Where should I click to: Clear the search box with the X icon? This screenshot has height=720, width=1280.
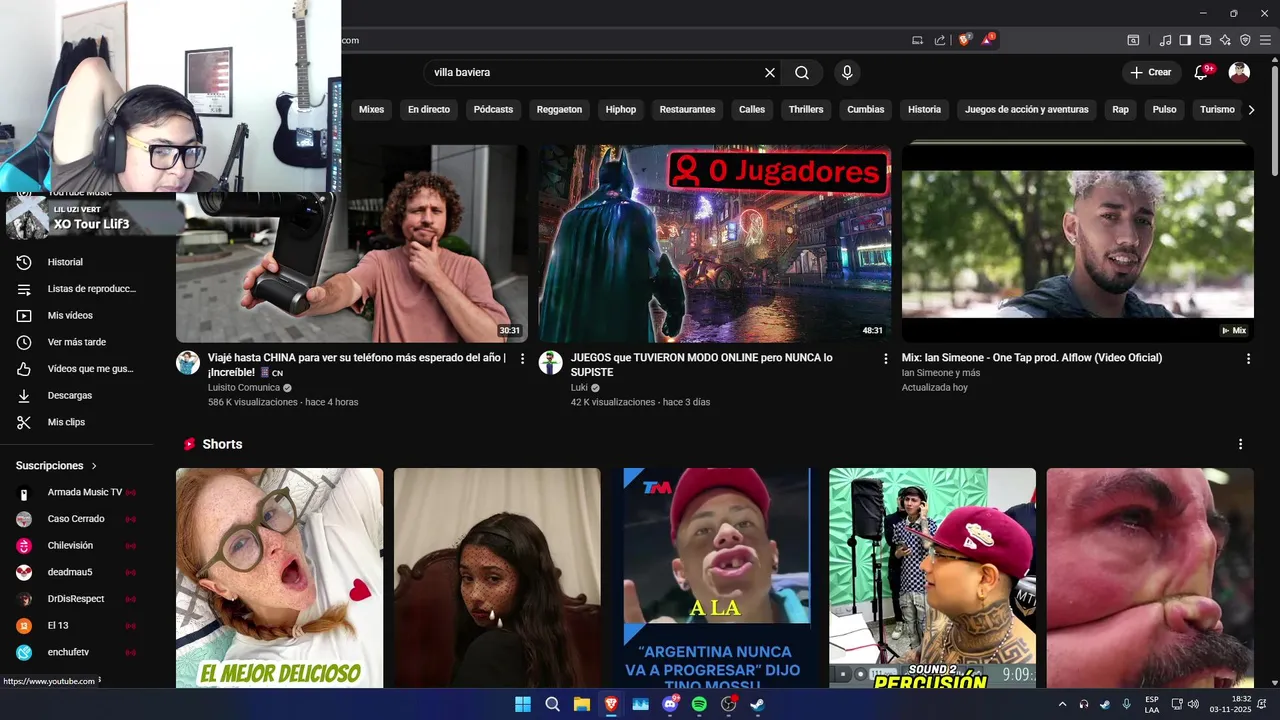click(x=770, y=72)
